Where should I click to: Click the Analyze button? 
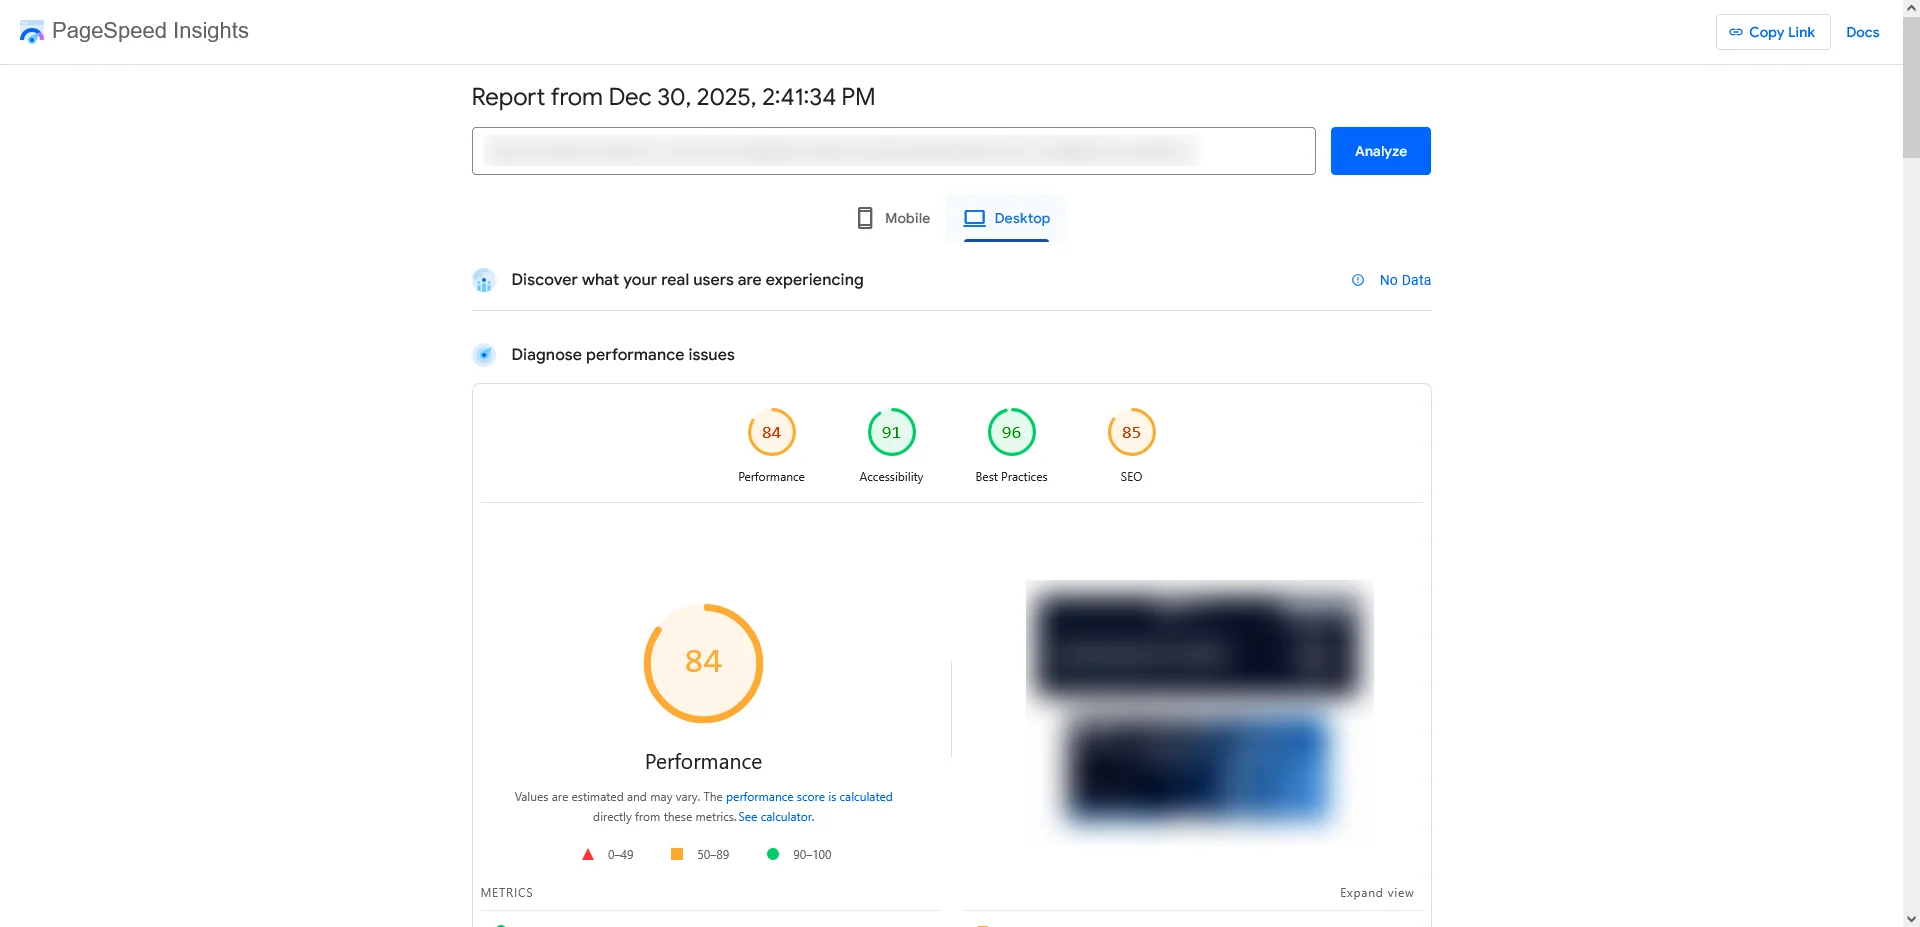(x=1380, y=150)
